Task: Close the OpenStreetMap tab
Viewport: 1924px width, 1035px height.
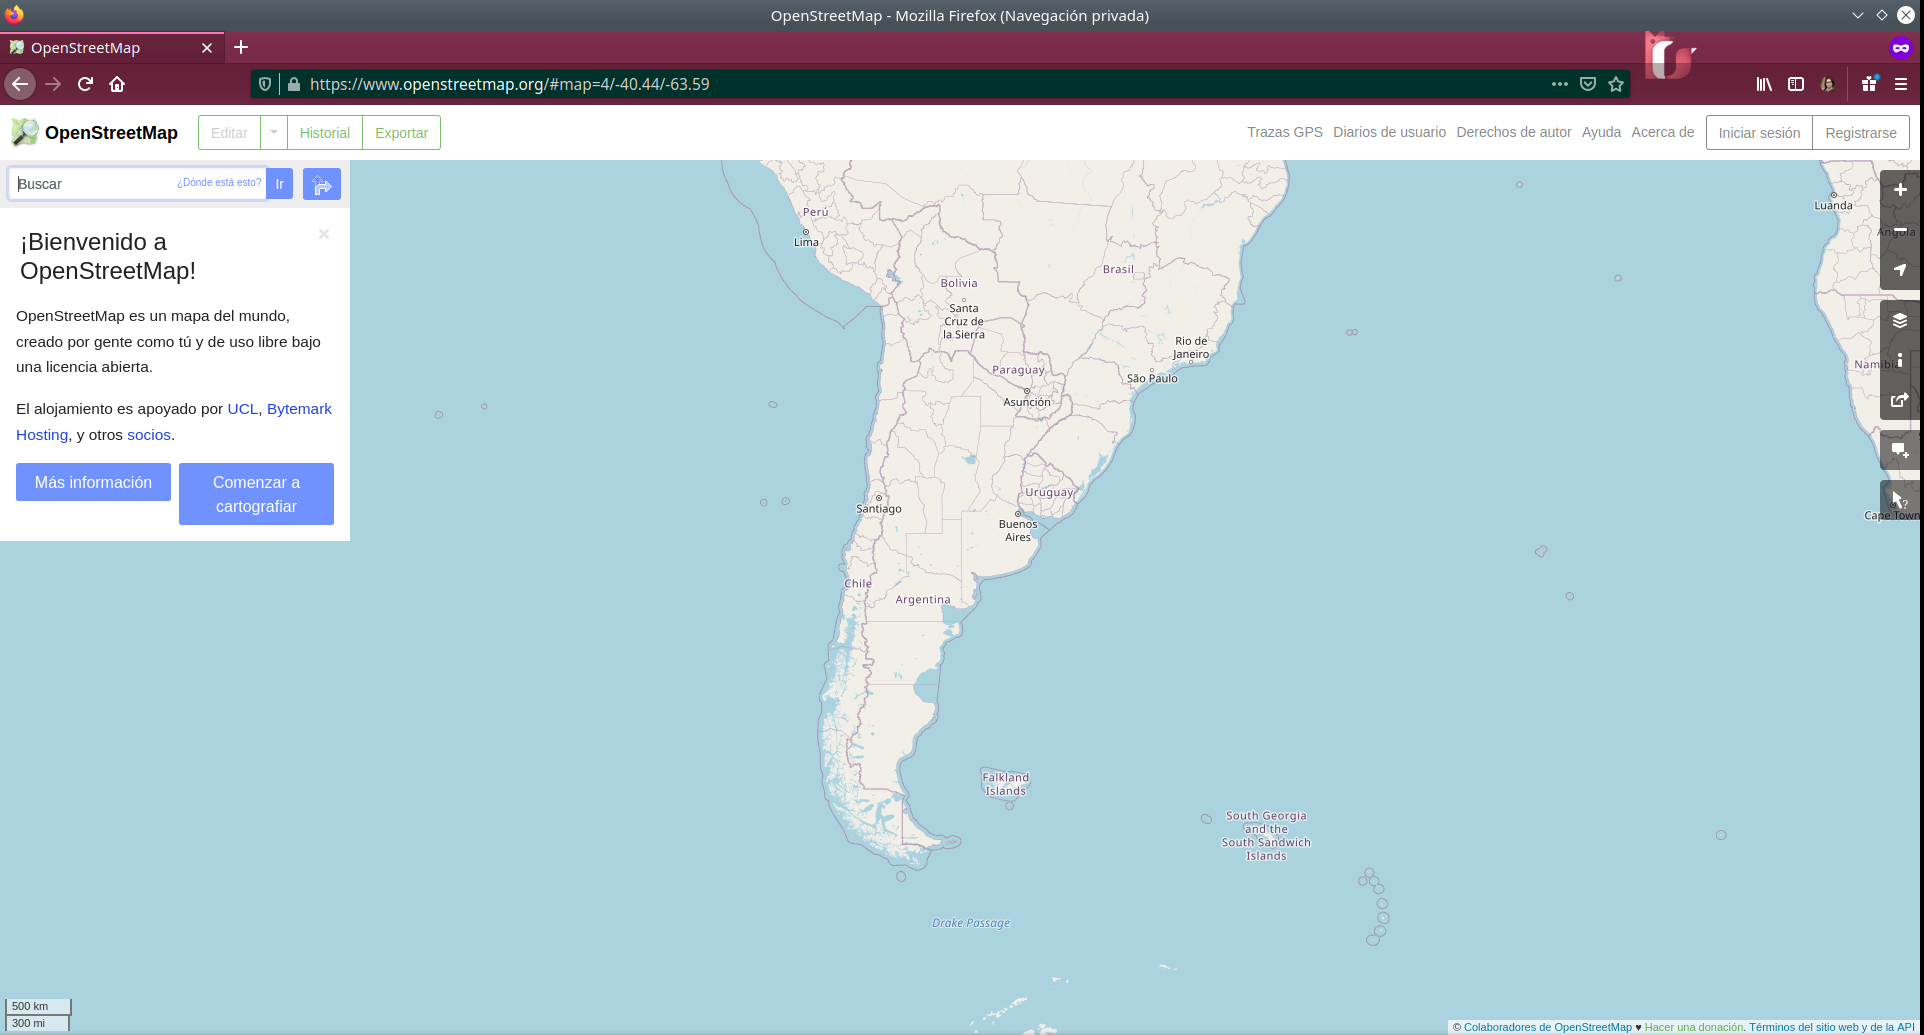Action: [207, 48]
